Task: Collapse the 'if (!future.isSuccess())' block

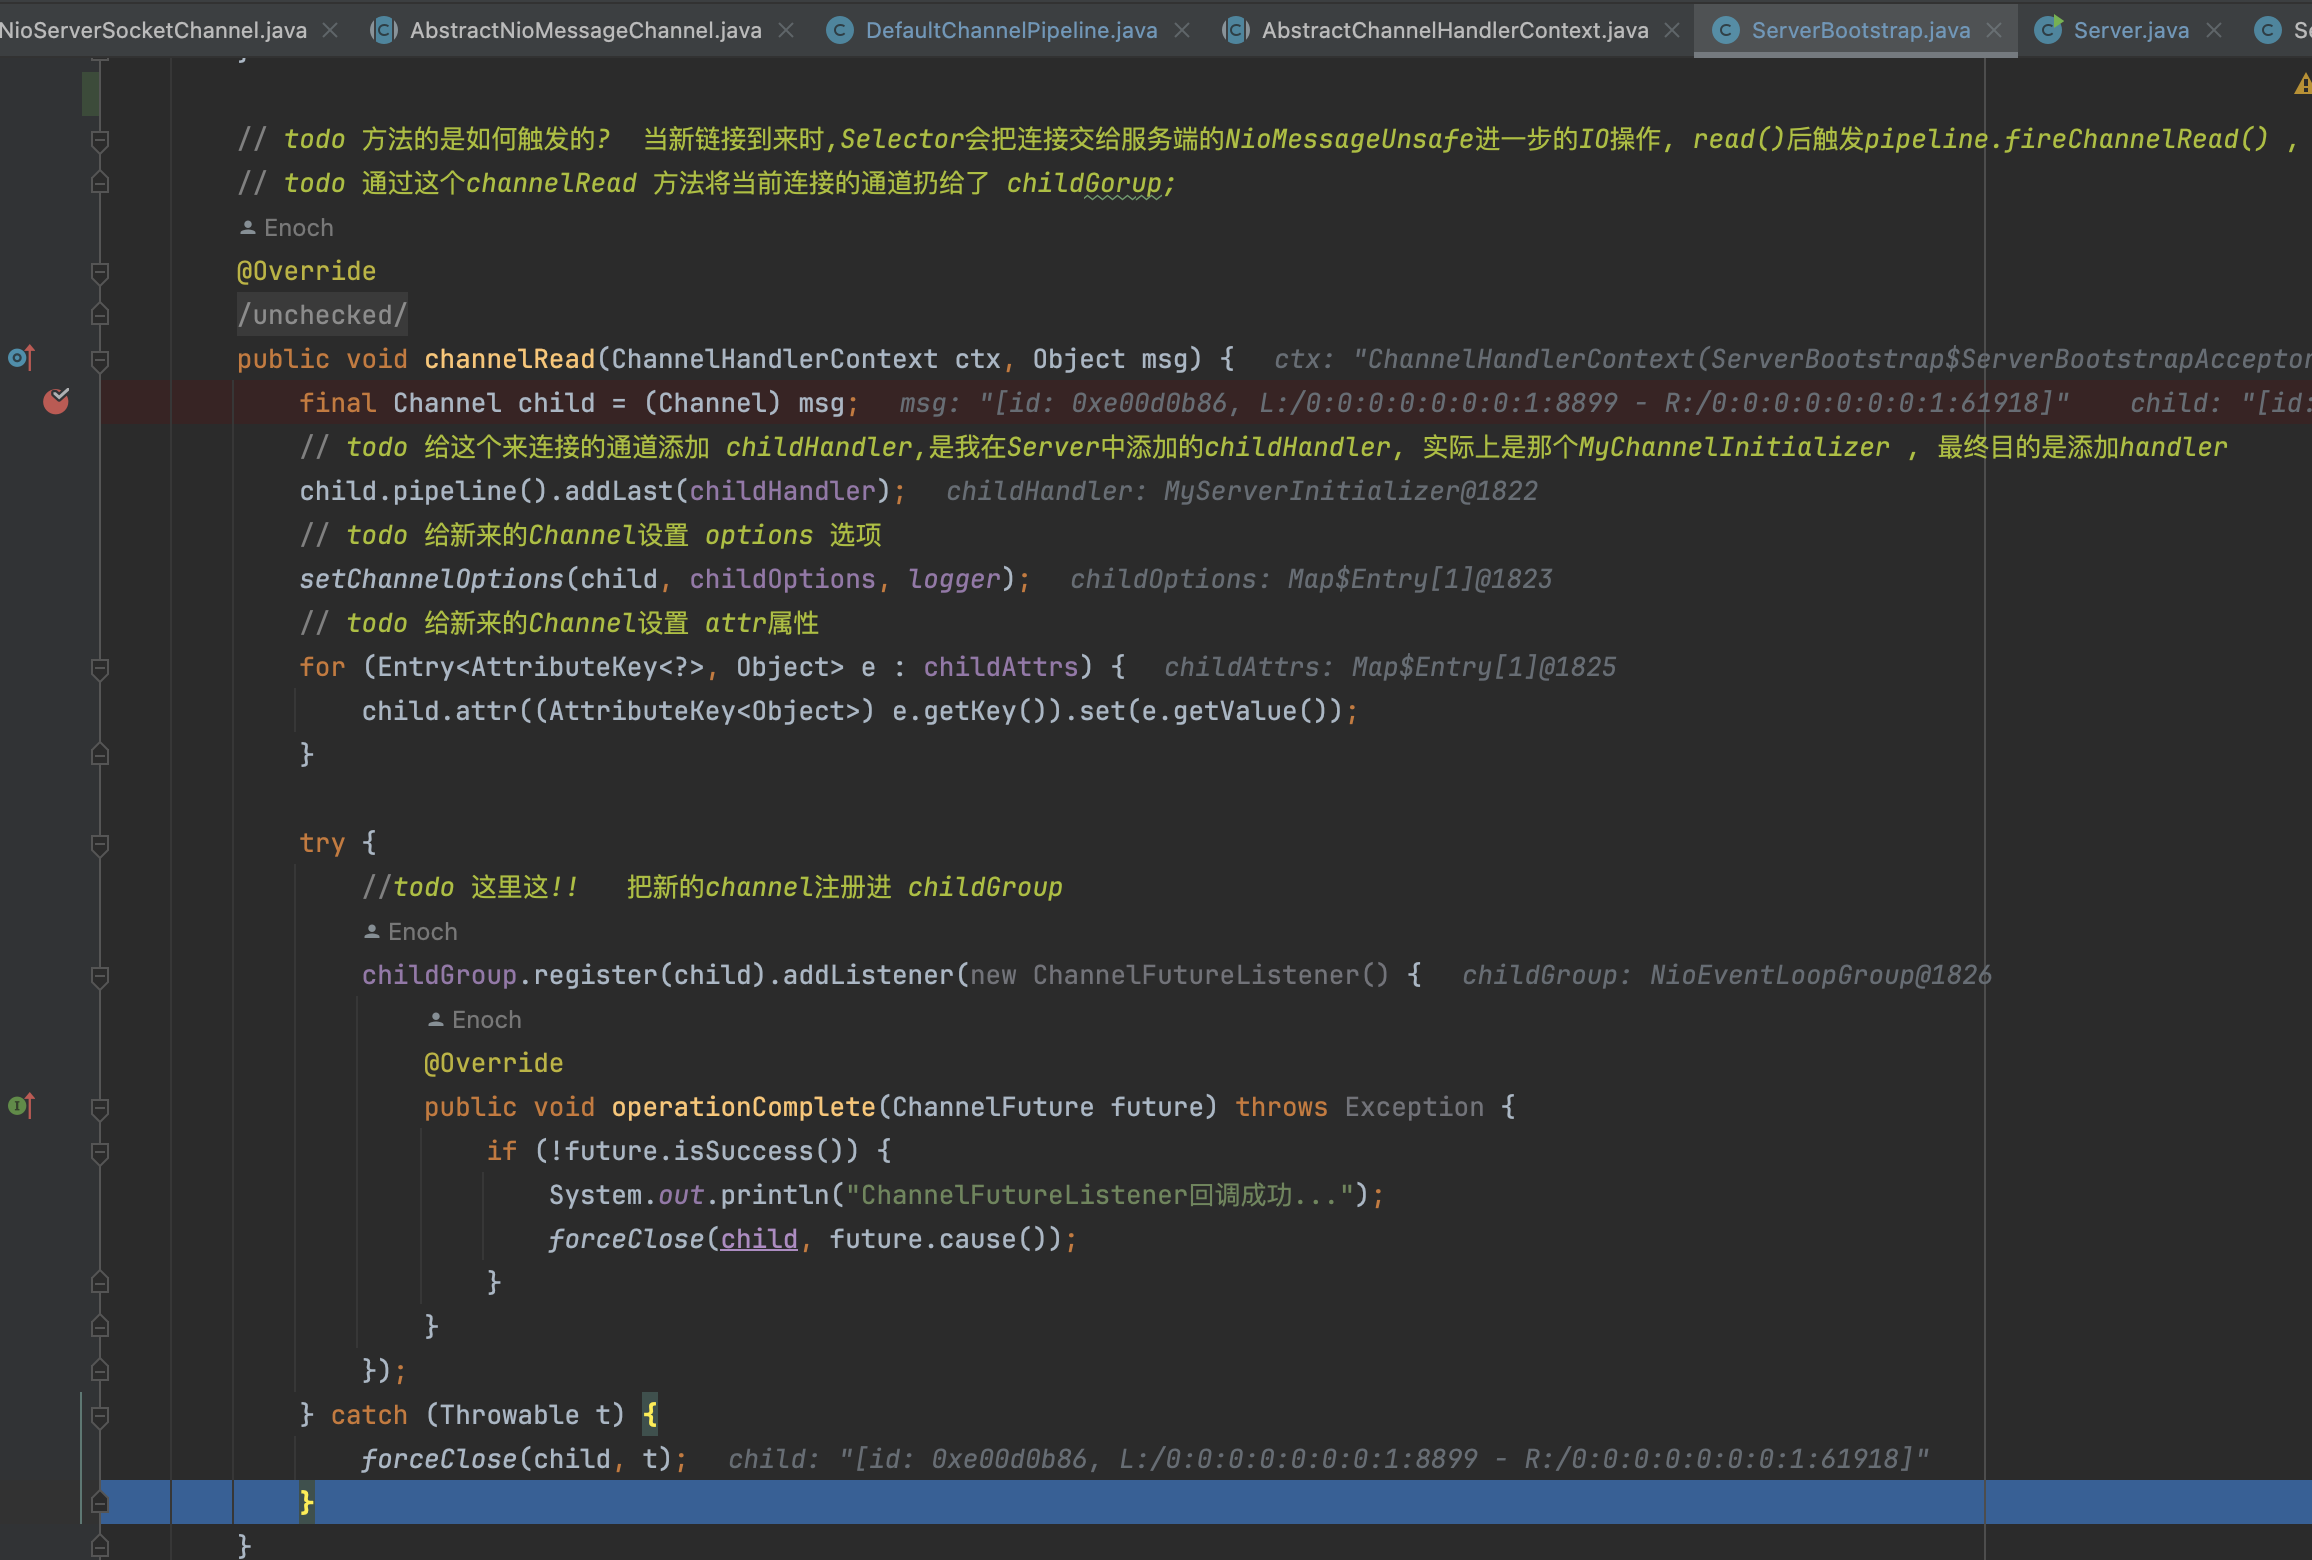Action: coord(100,1152)
